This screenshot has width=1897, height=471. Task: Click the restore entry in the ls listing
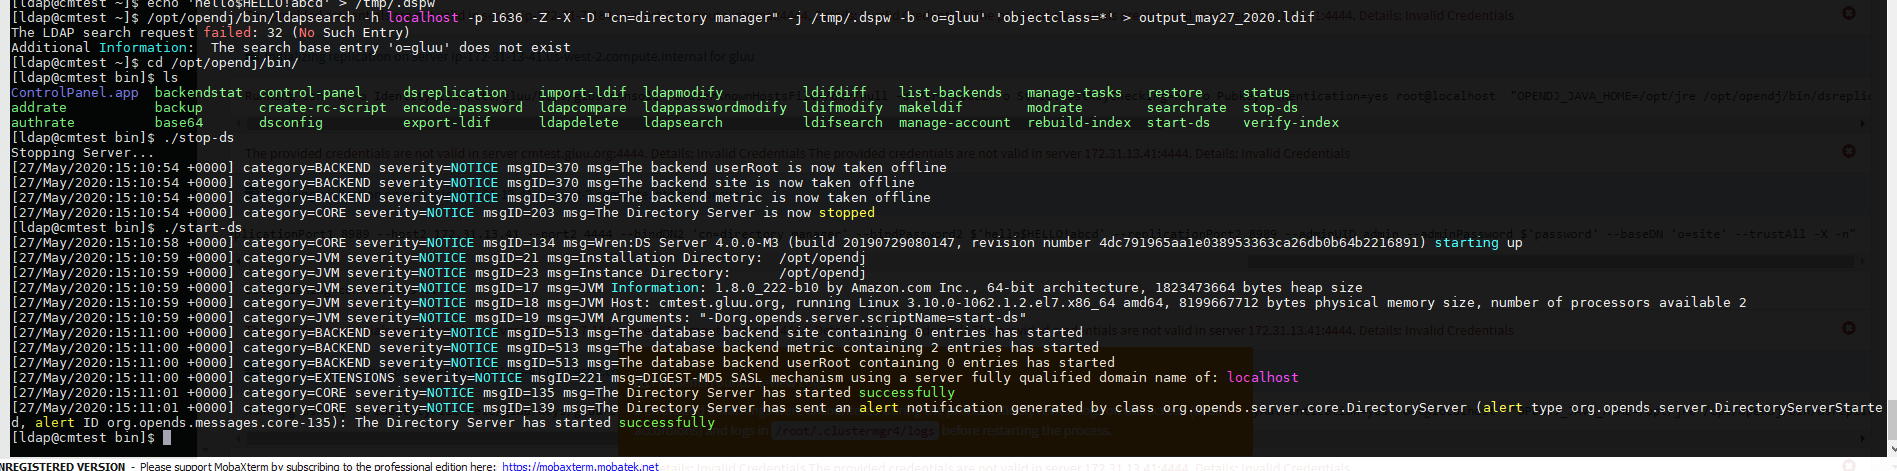pos(1175,92)
